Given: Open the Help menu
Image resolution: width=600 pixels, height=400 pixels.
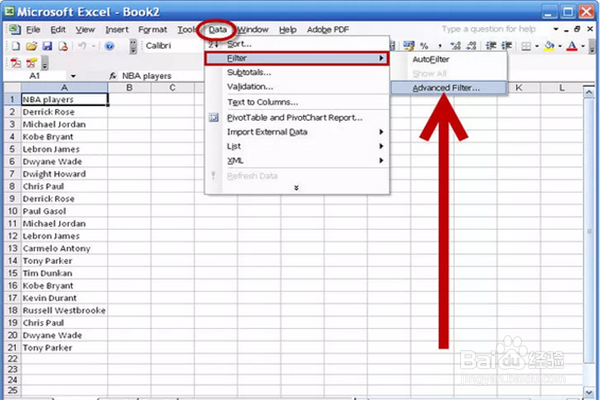Looking at the screenshot, I should coord(287,29).
